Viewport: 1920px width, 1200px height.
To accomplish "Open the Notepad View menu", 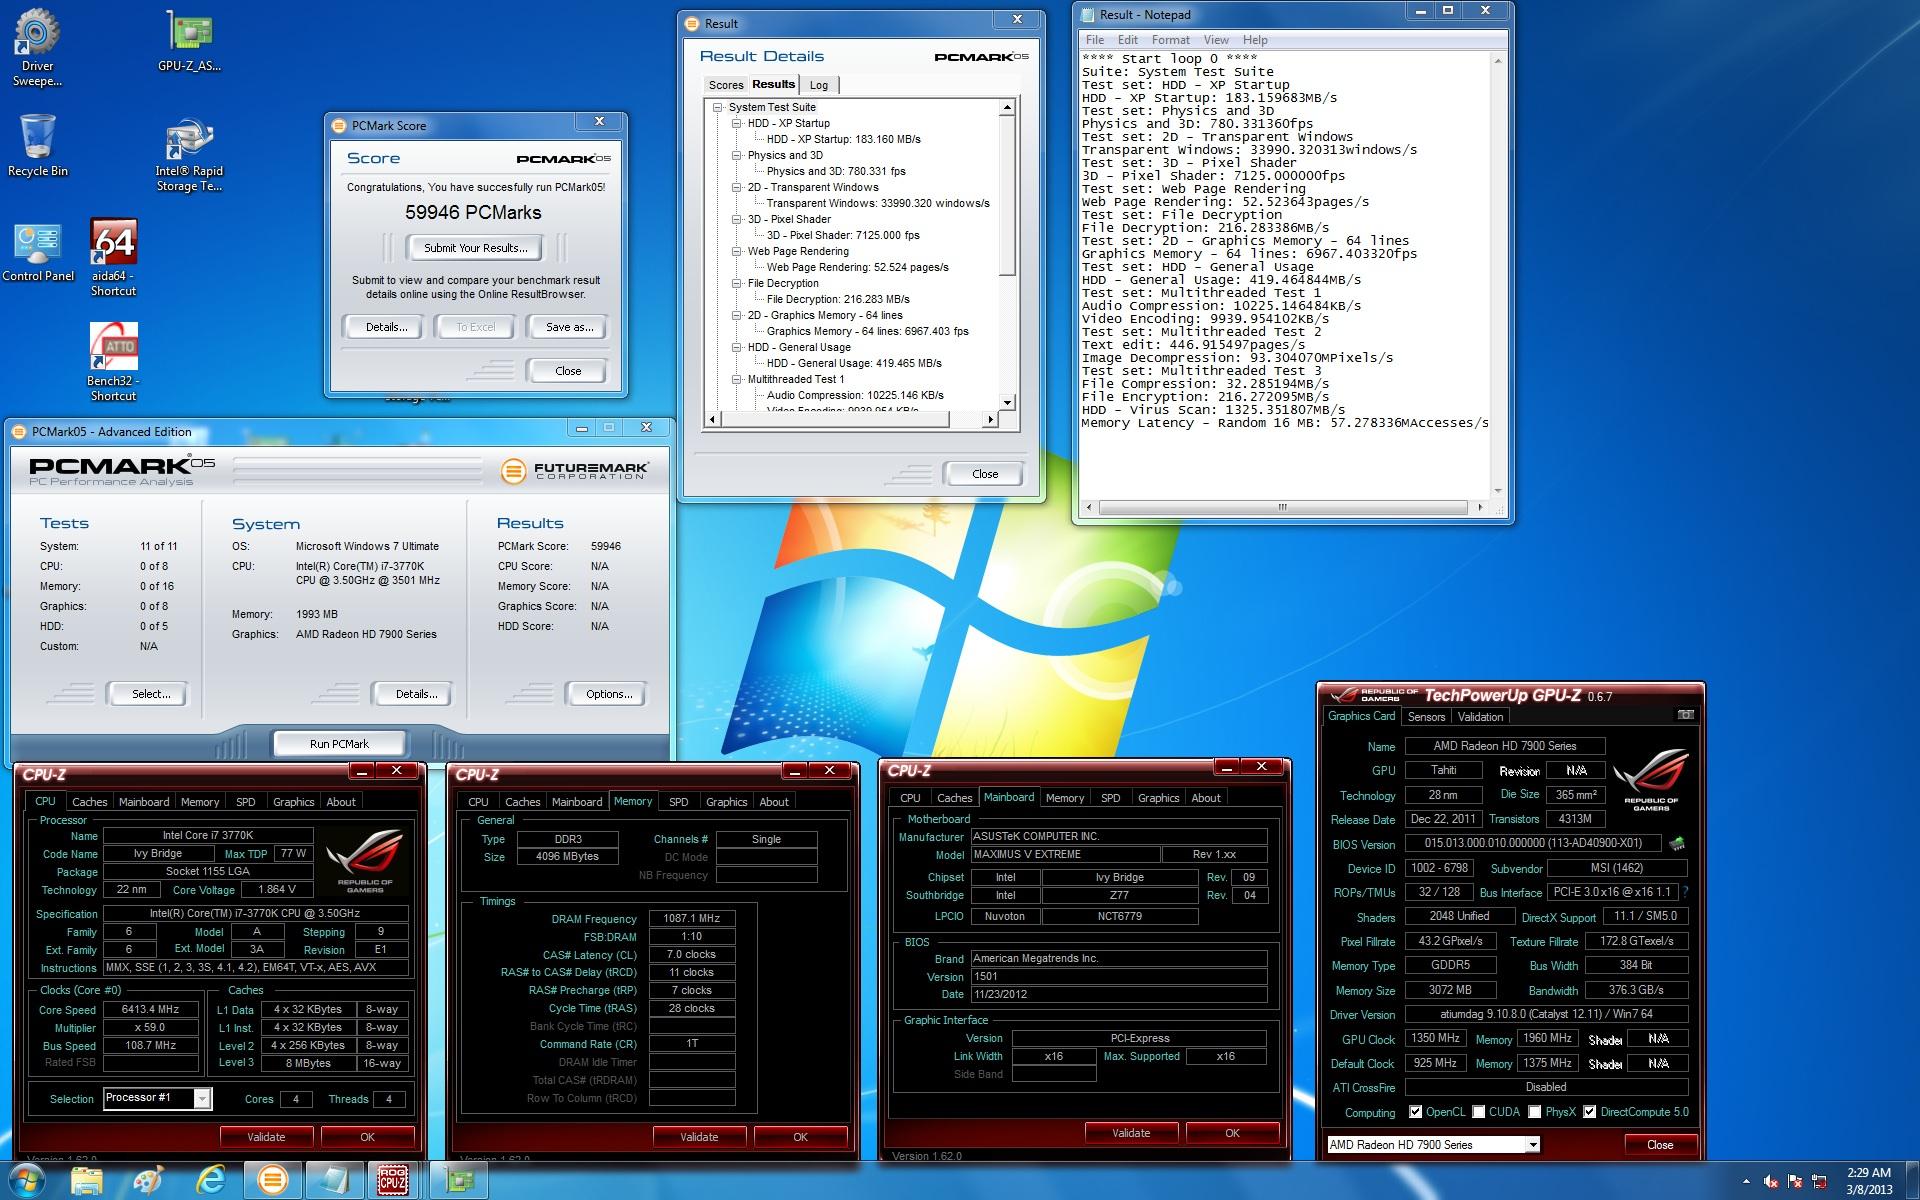I will (x=1216, y=40).
